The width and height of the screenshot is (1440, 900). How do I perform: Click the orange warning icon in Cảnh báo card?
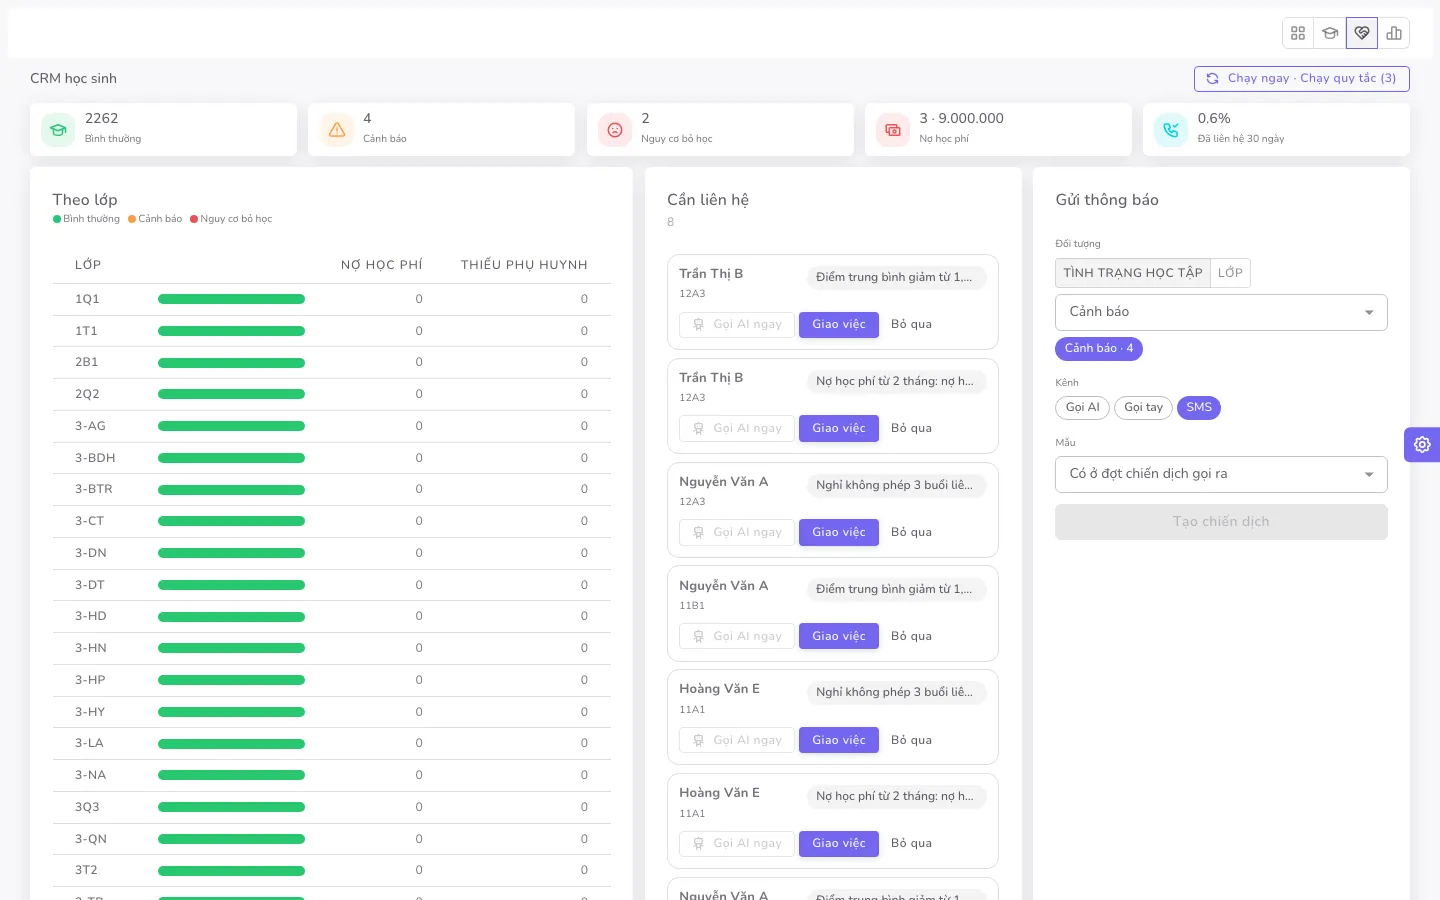(337, 130)
